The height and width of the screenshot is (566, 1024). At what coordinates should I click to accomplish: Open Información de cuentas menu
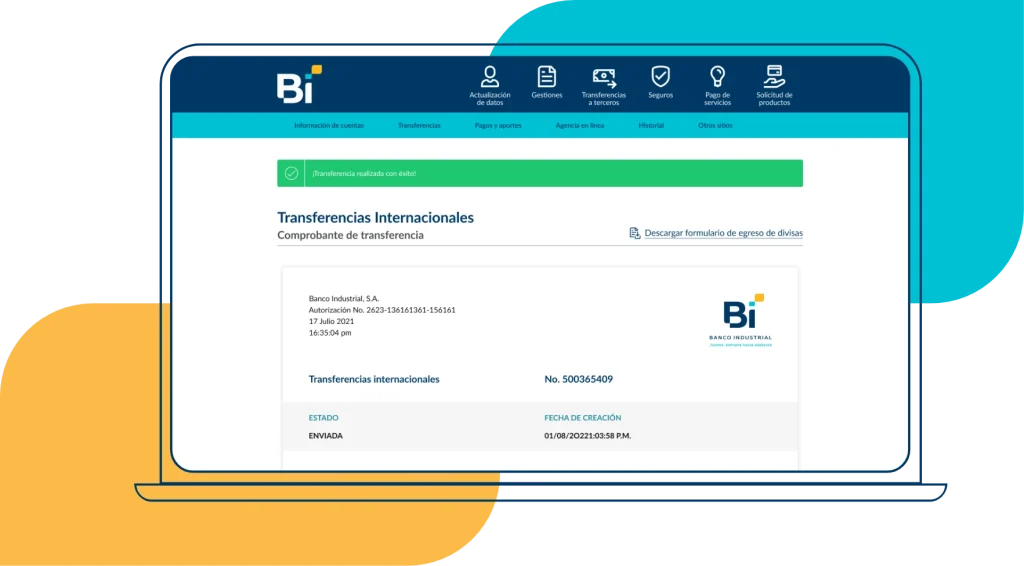pyautogui.click(x=329, y=126)
